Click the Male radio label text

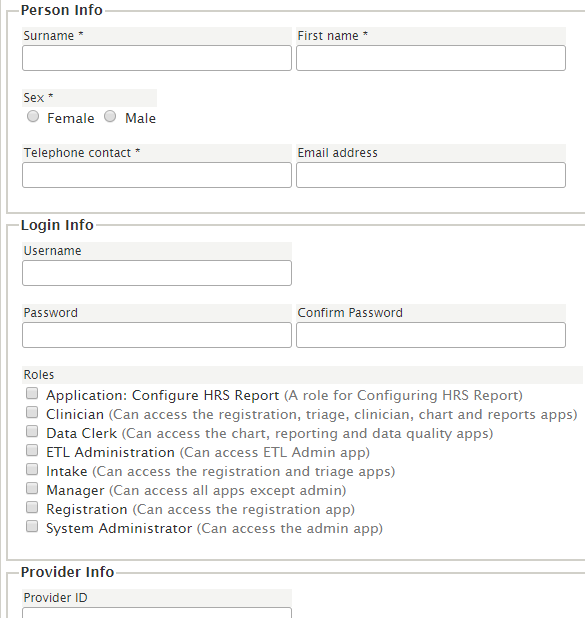pos(140,118)
